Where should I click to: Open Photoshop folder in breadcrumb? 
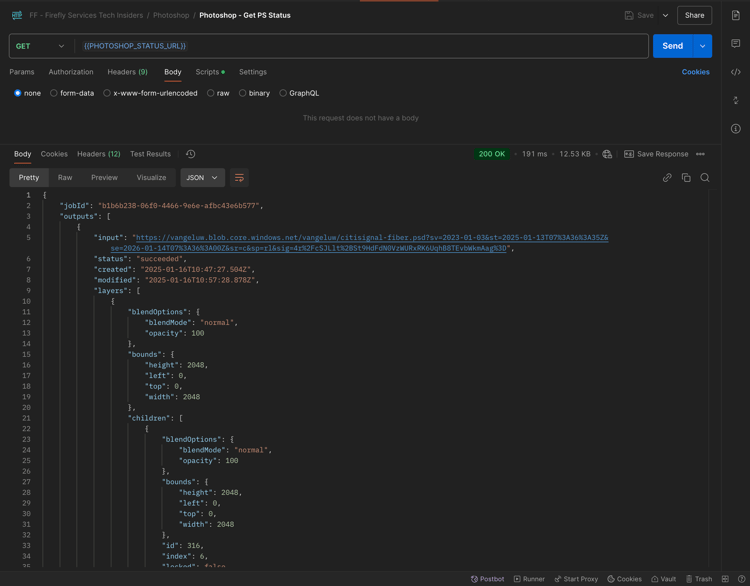(x=171, y=15)
